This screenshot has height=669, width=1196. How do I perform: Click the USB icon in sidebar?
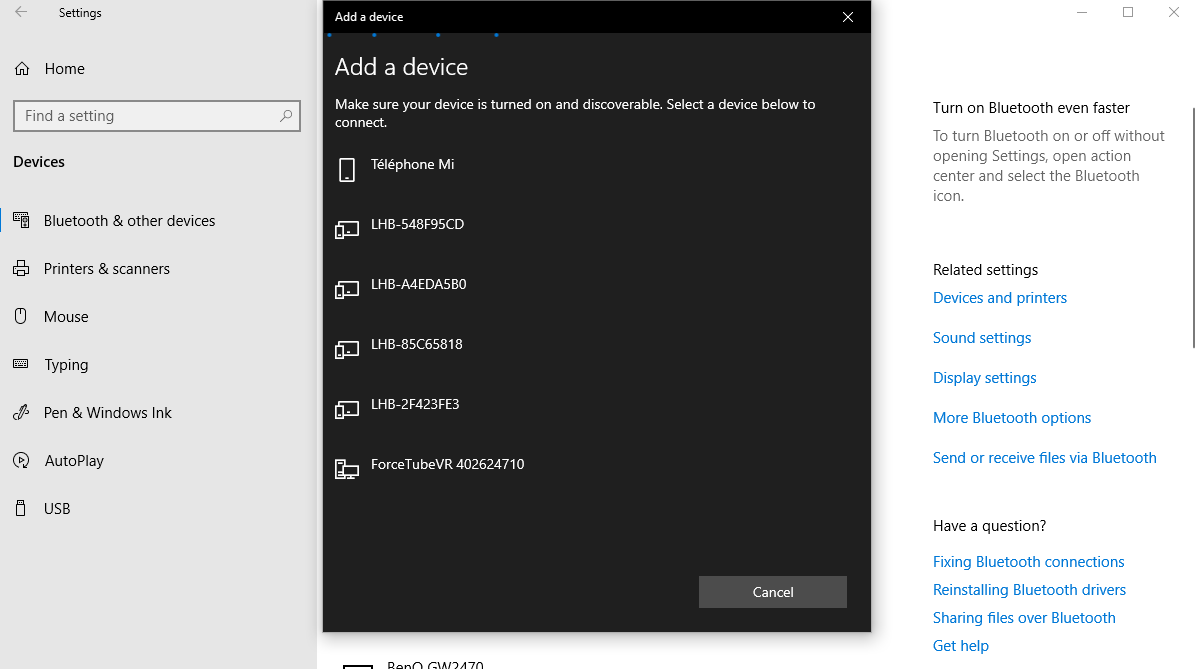(x=21, y=508)
